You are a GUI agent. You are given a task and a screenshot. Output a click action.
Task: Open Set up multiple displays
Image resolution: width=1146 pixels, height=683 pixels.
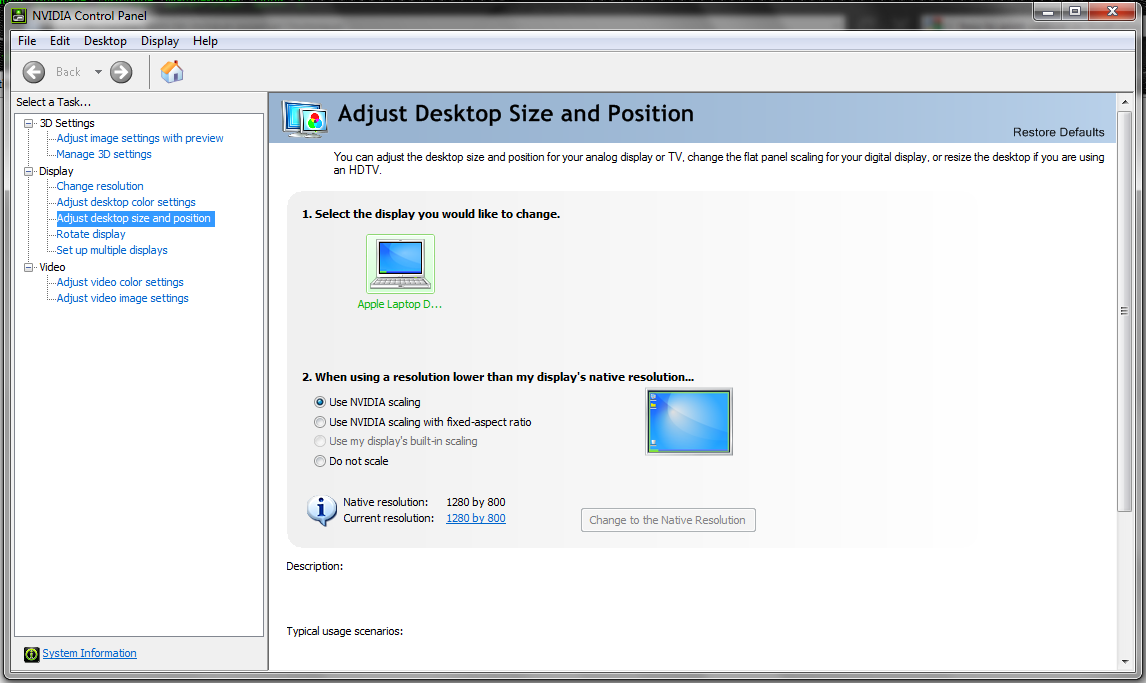(x=112, y=251)
